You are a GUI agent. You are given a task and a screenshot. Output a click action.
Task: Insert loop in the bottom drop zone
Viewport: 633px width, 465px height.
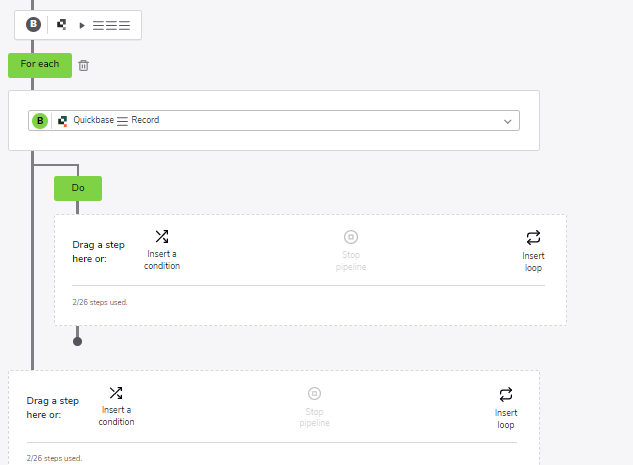pyautogui.click(x=505, y=408)
